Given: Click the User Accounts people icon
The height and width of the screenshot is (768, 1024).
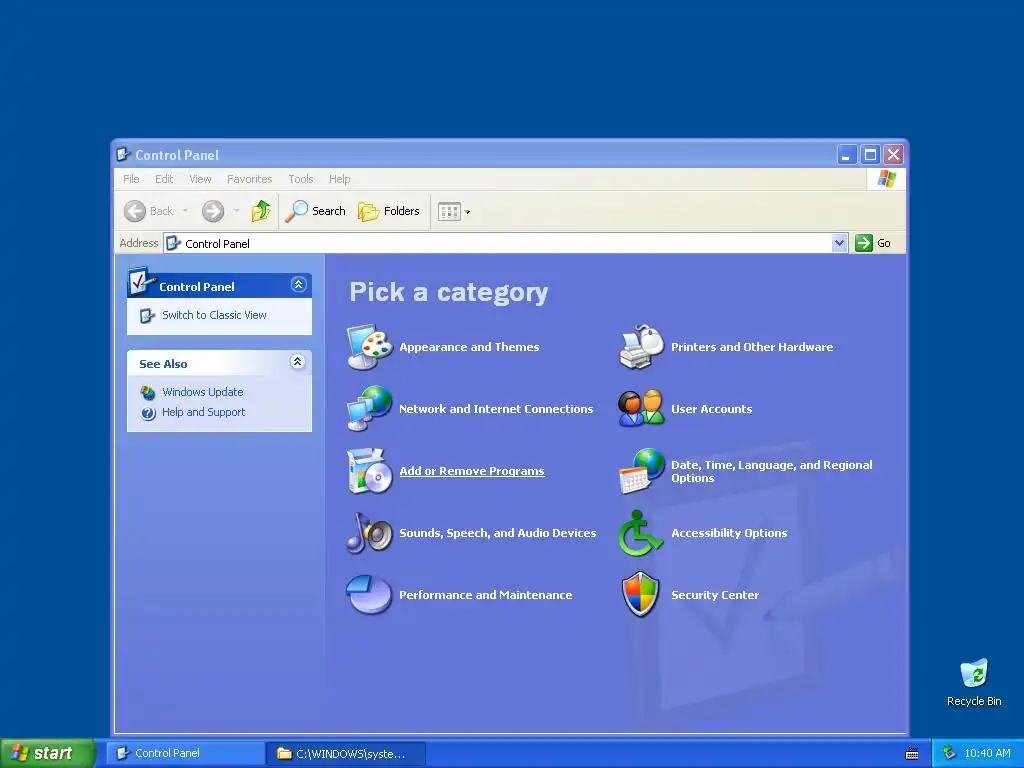Looking at the screenshot, I should pos(641,409).
